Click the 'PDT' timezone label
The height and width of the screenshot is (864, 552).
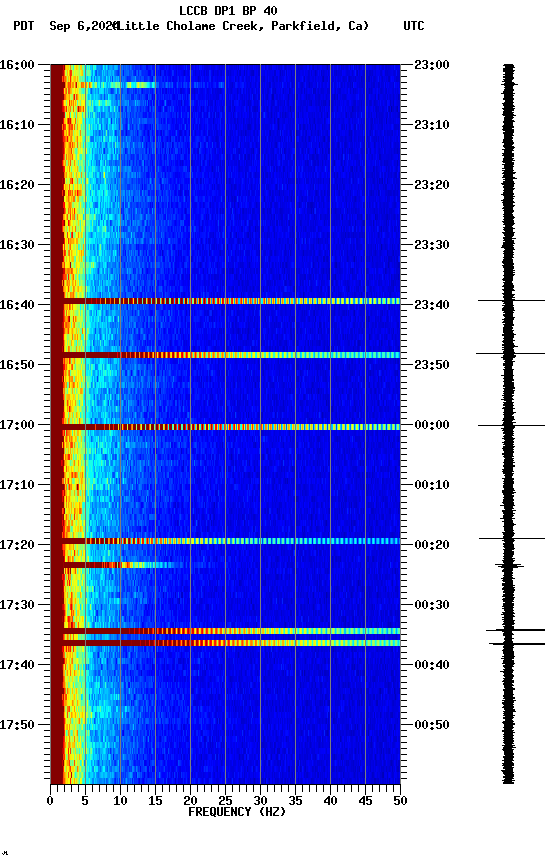24,26
